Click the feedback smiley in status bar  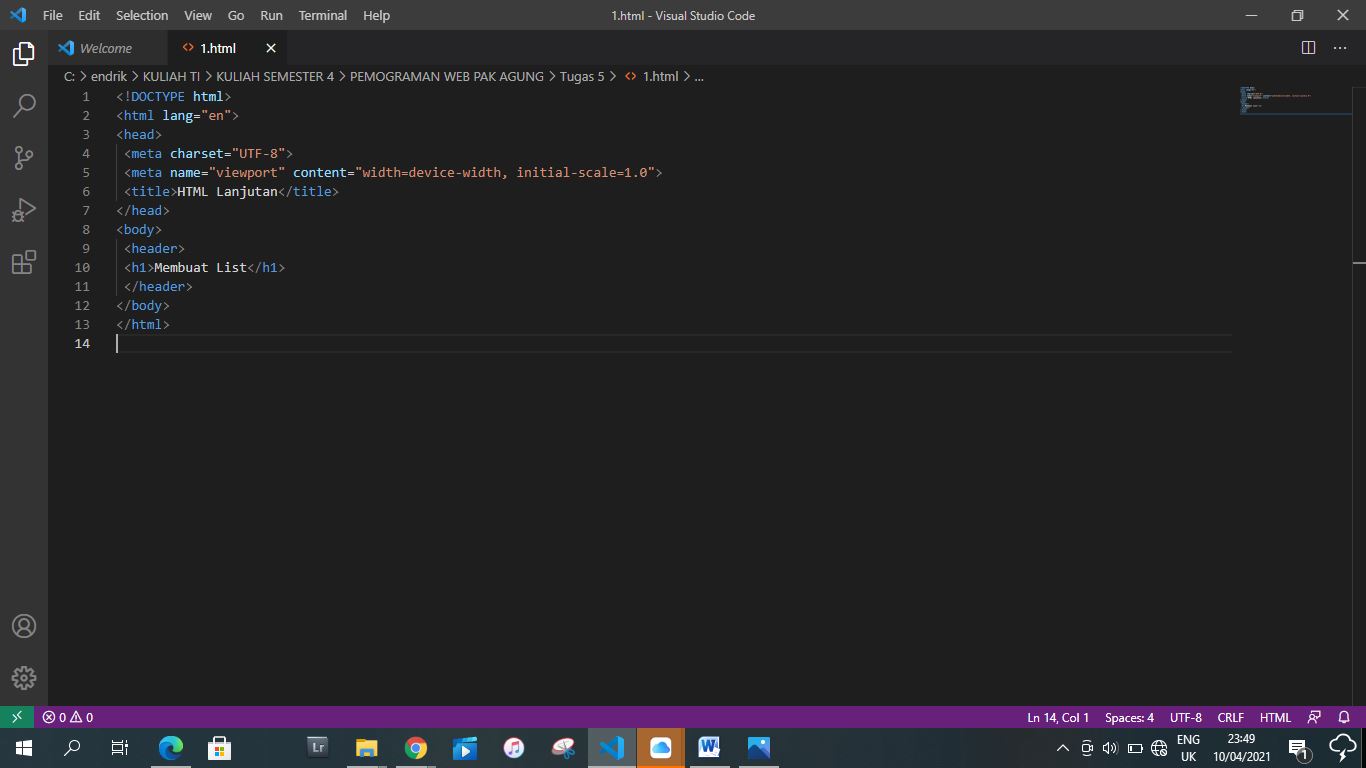[x=1314, y=717]
